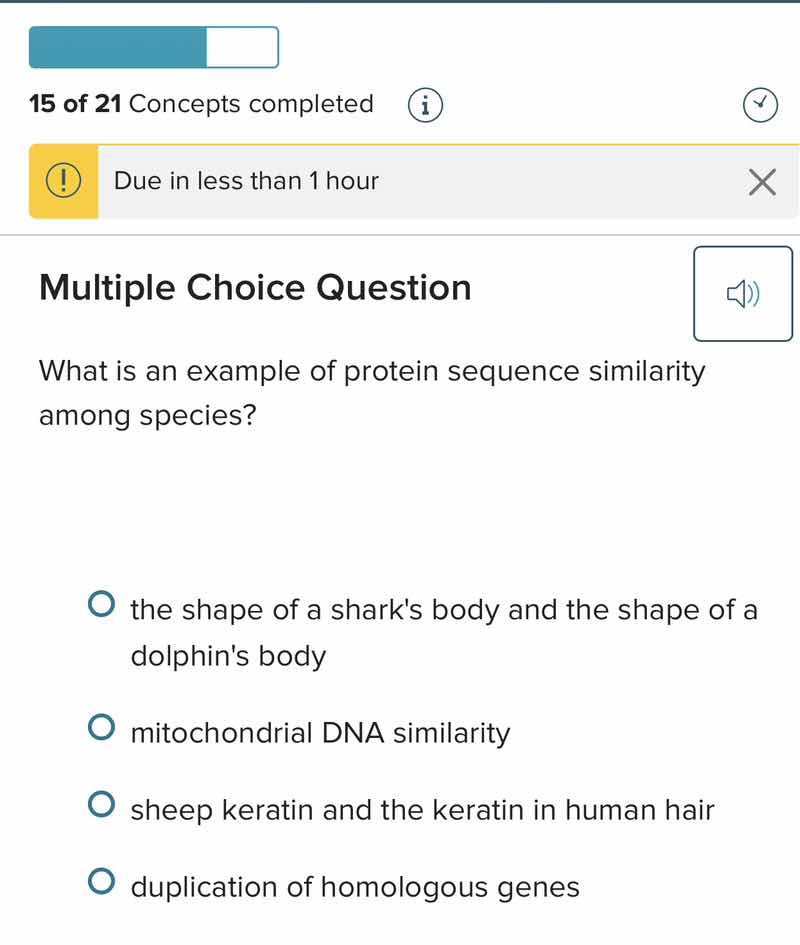The height and width of the screenshot is (945, 800).
Task: Click the circled timer icon at top right
Action: click(x=761, y=104)
